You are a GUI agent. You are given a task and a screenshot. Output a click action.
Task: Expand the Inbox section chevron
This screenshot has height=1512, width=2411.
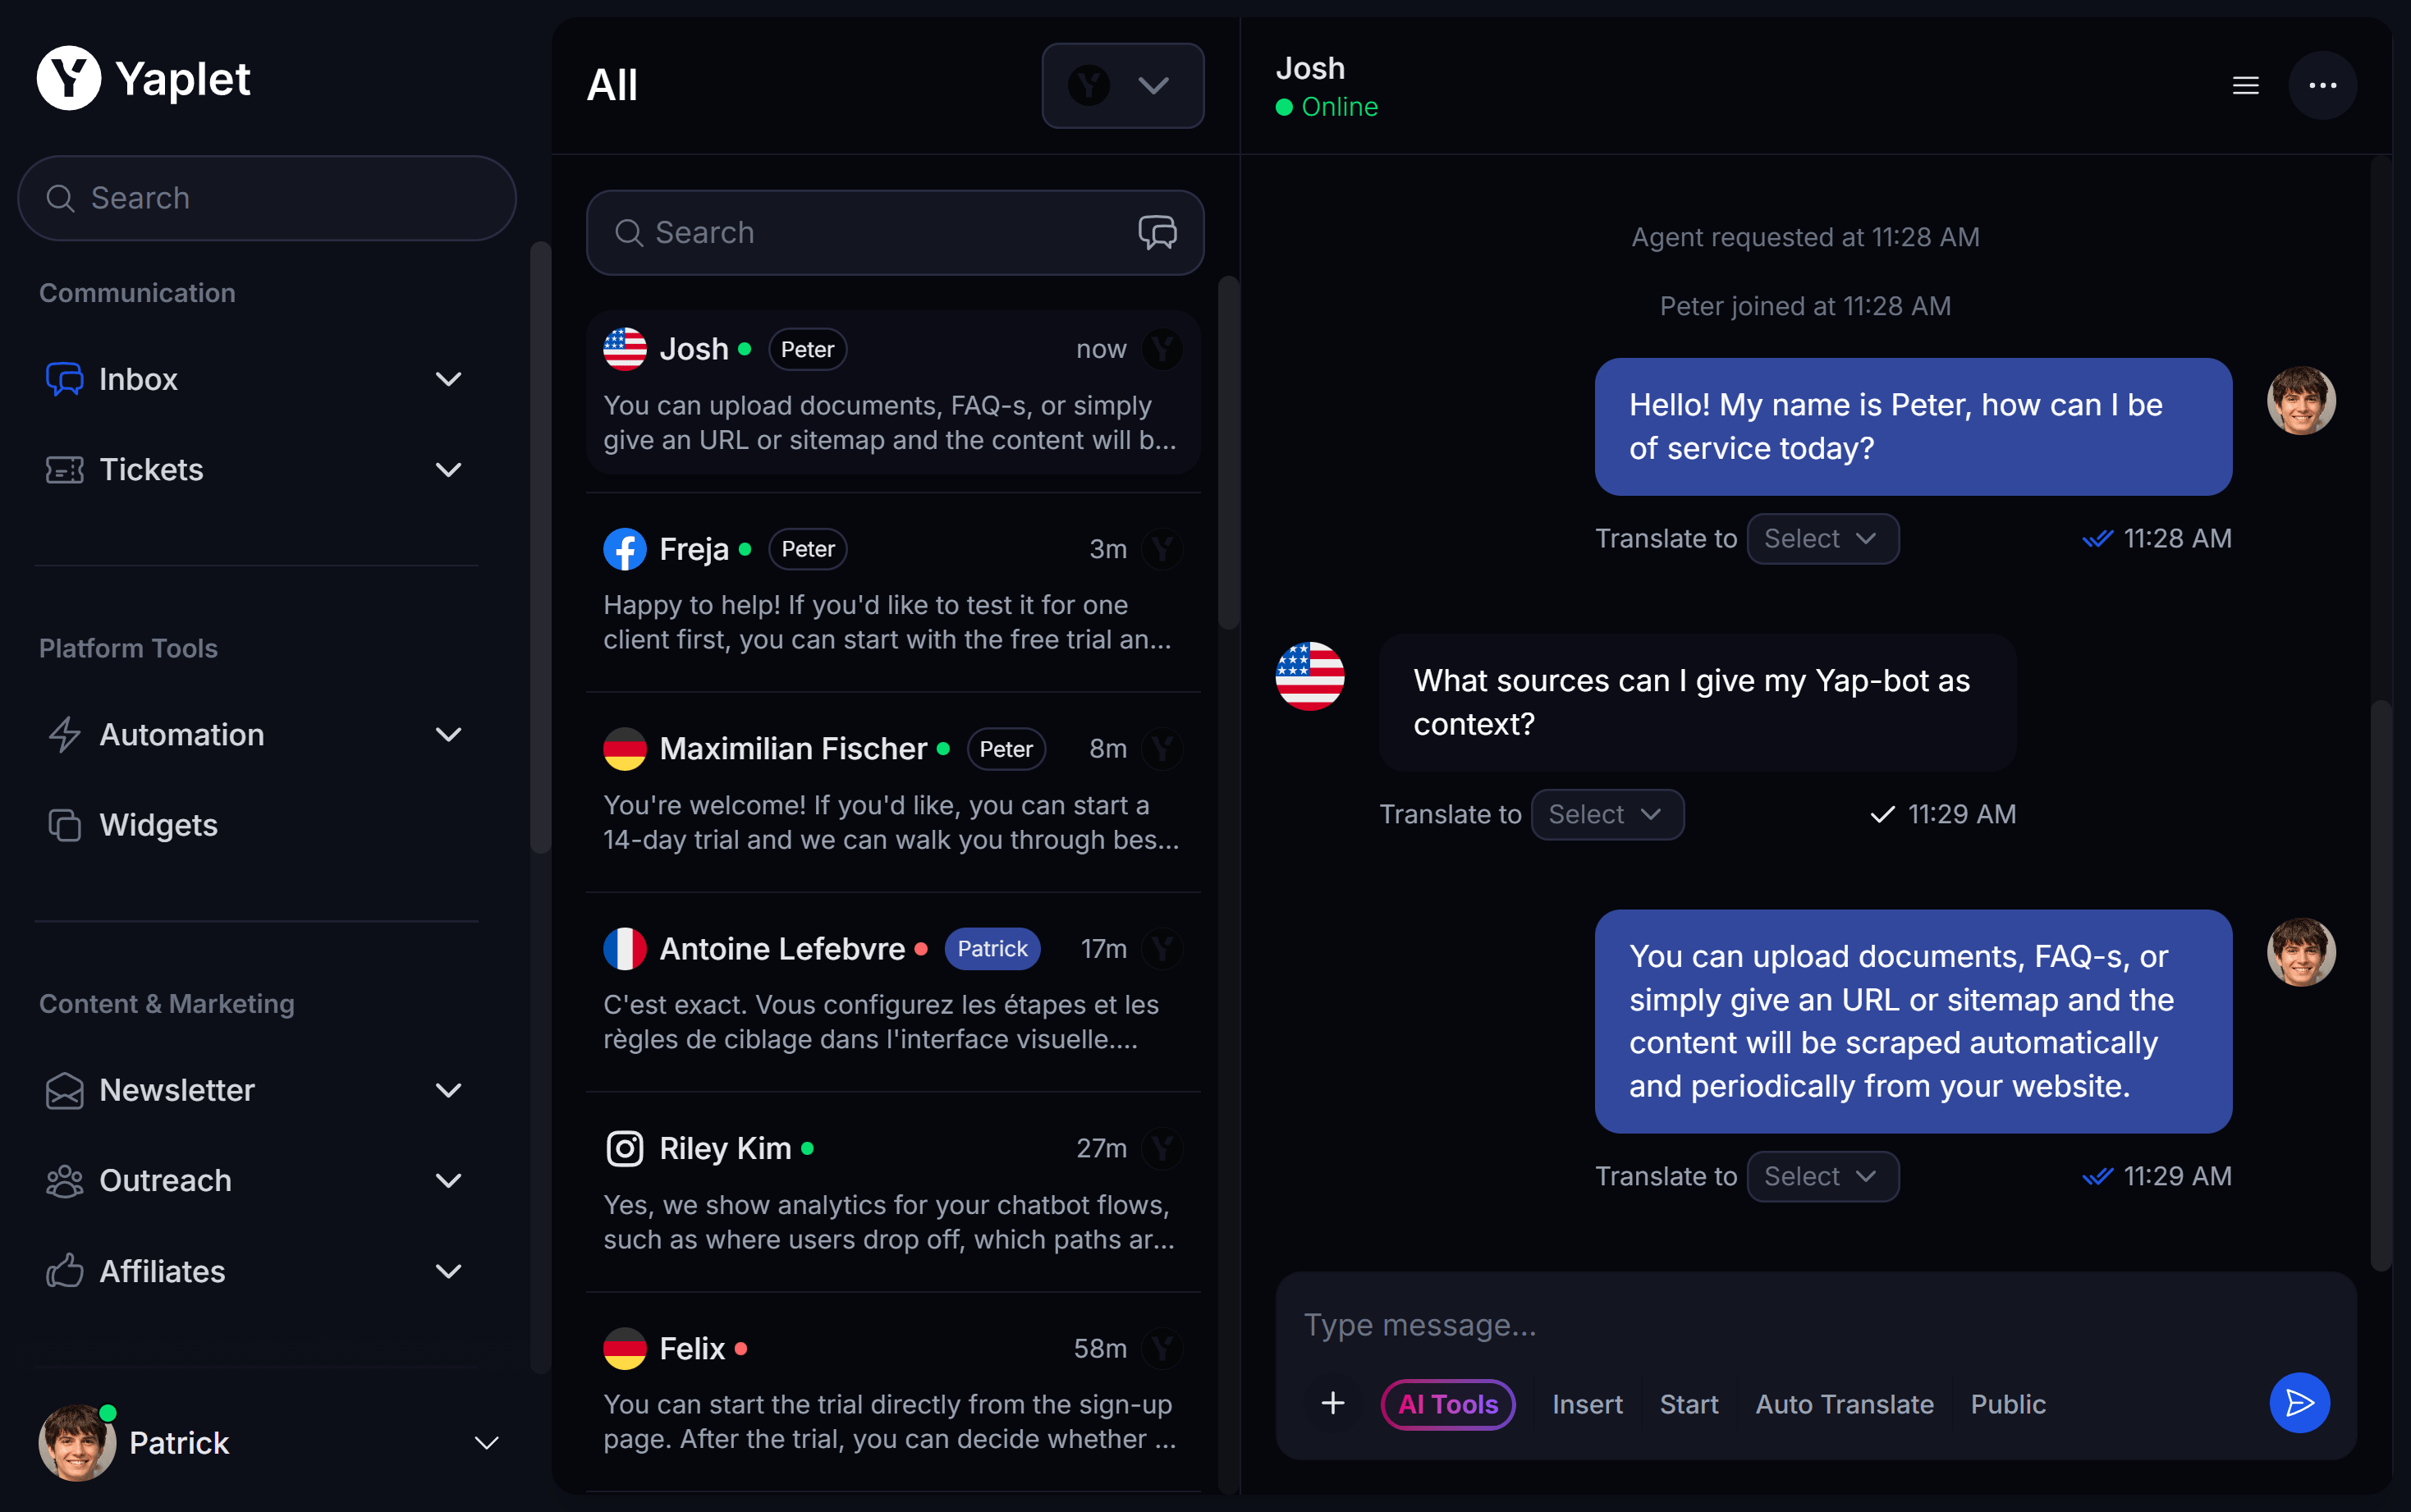coord(448,379)
